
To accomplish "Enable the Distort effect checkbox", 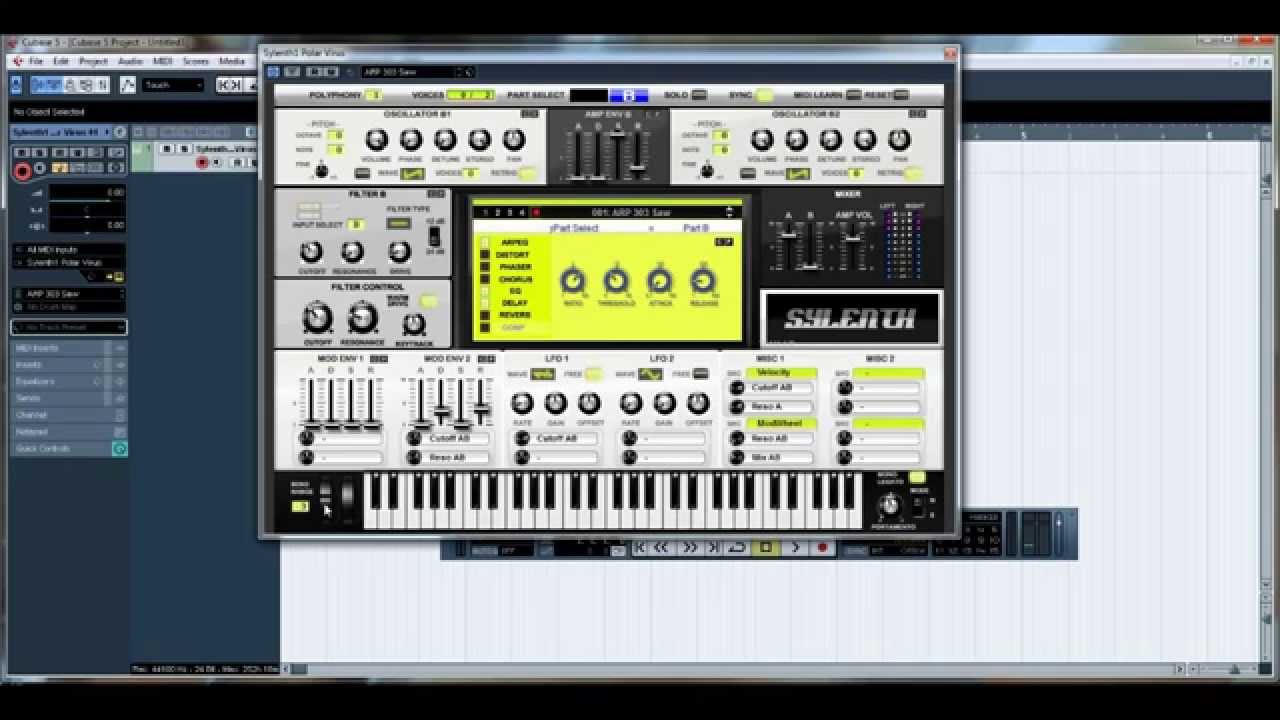I will (x=485, y=255).
